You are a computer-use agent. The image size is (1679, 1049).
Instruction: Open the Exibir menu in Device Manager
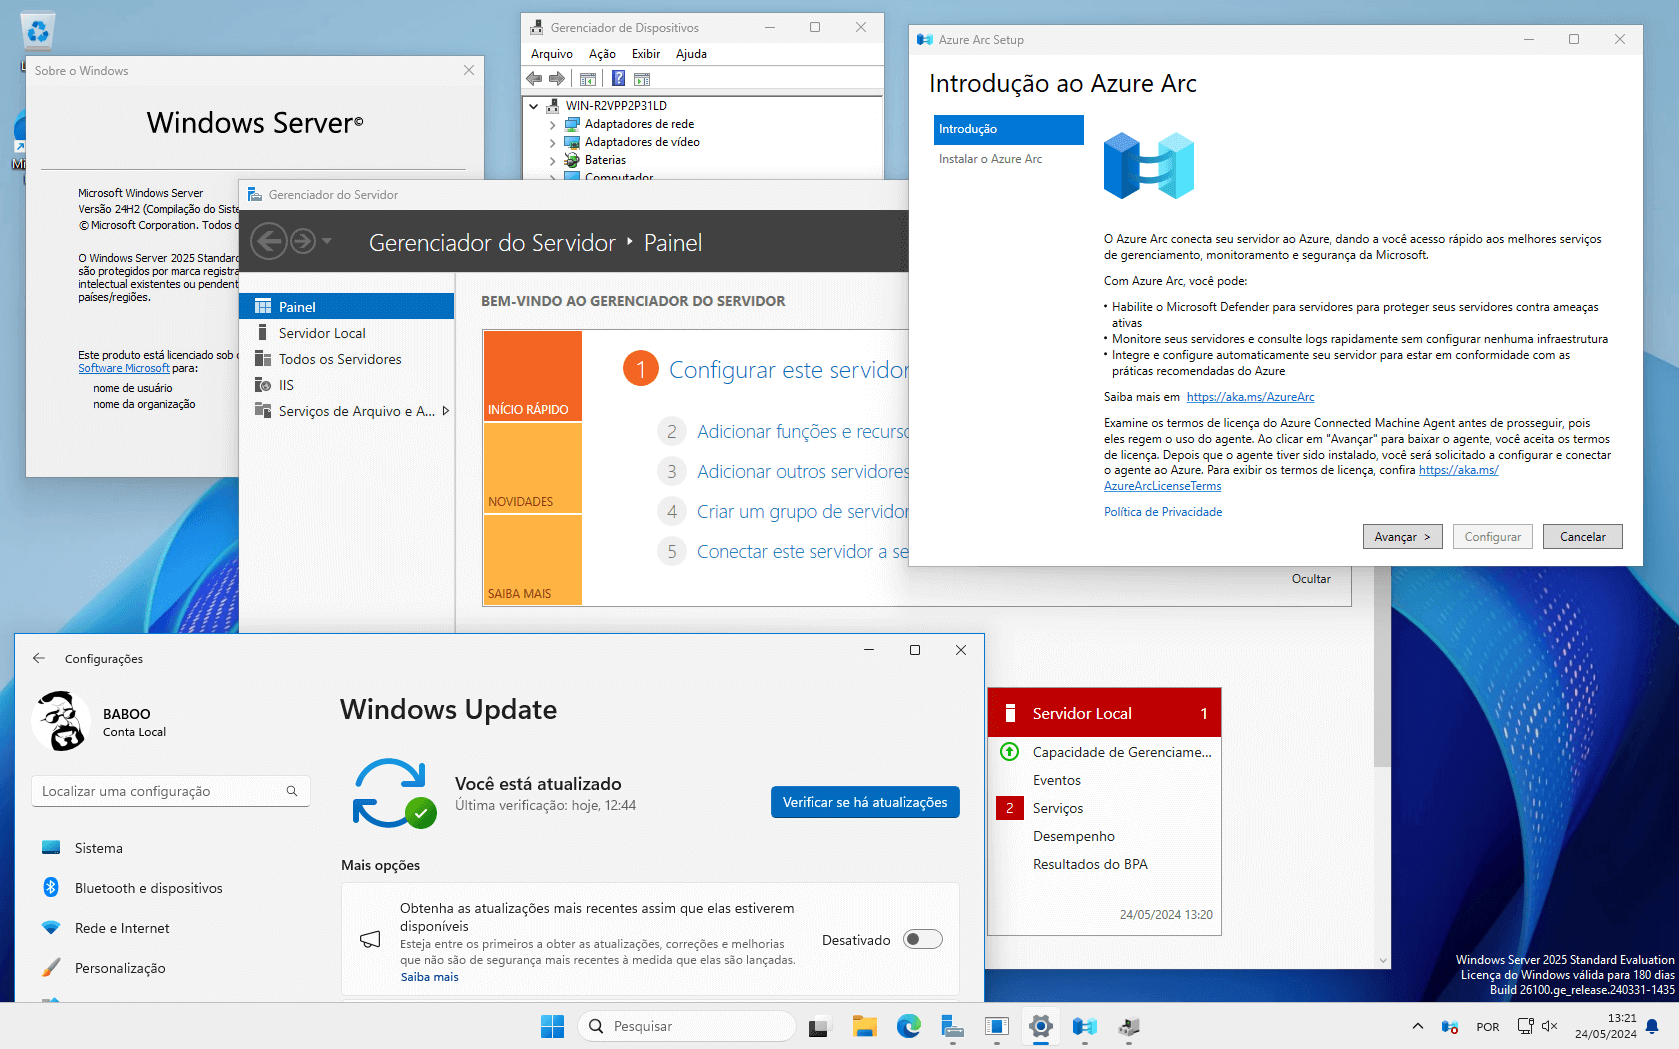coord(646,54)
